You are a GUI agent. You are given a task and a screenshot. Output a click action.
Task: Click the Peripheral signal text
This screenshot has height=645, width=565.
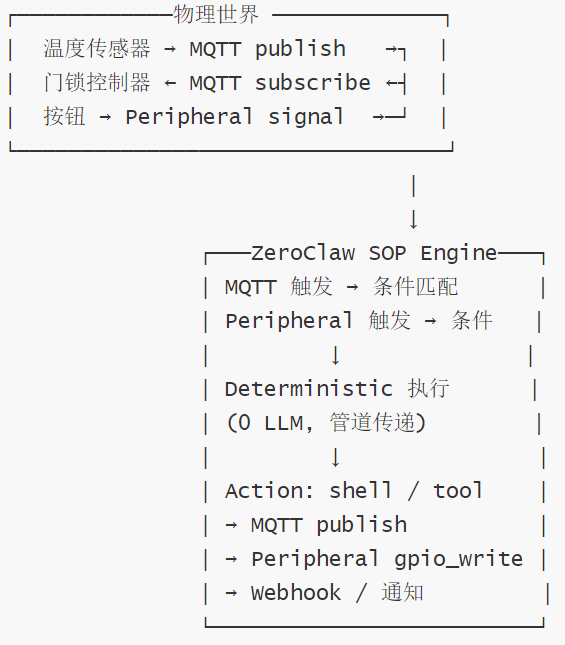[234, 117]
